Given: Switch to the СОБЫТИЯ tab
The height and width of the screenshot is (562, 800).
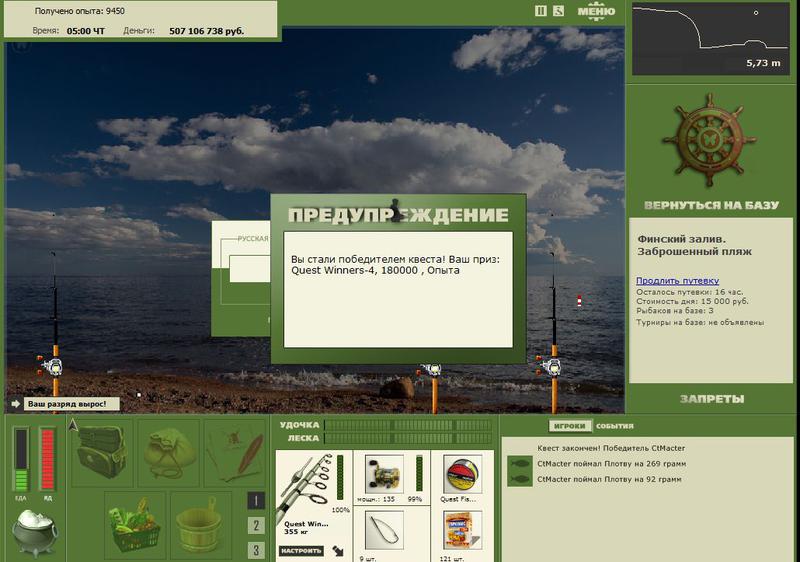Looking at the screenshot, I should 615,426.
